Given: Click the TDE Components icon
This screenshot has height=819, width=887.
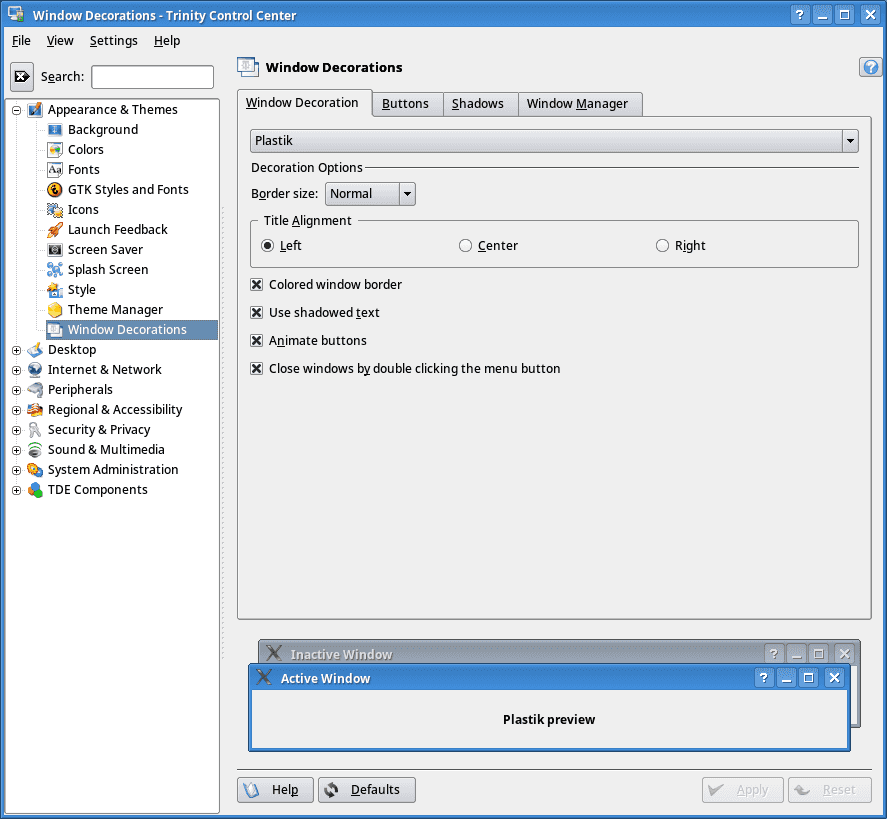Looking at the screenshot, I should click(35, 490).
